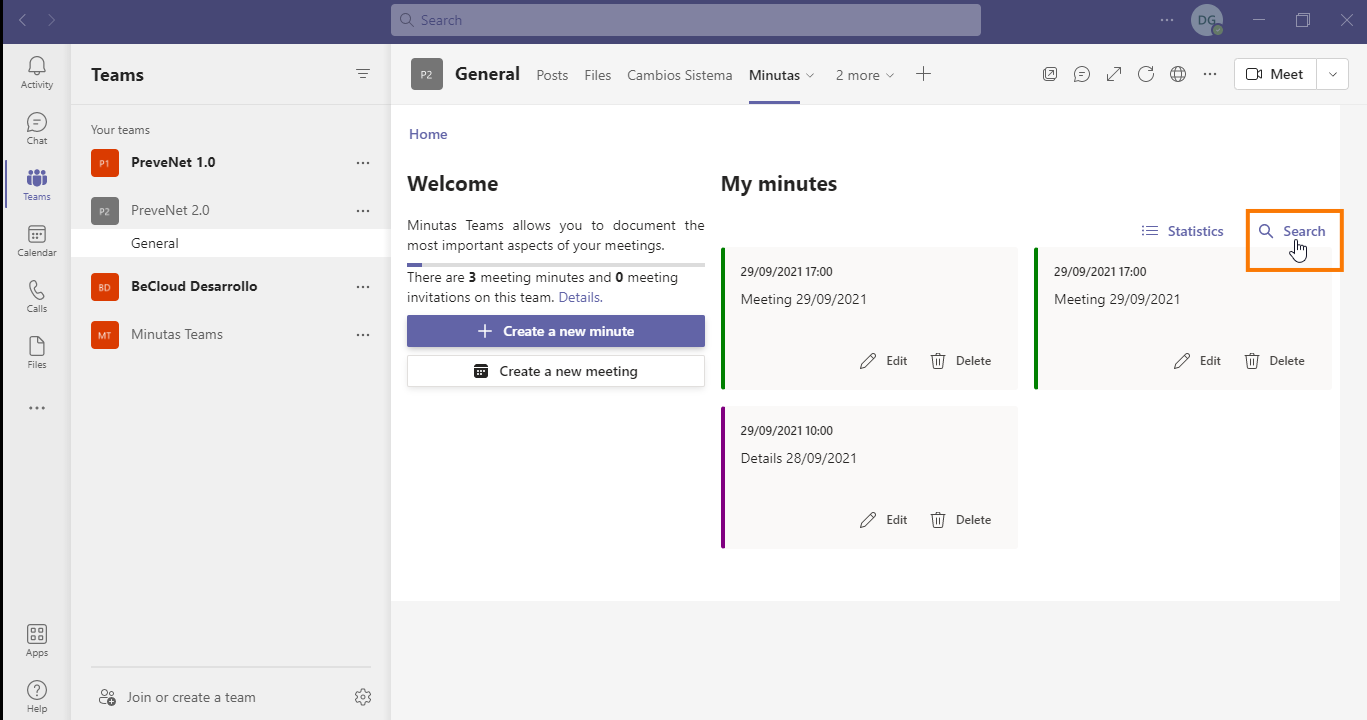
Task: Click Create a new meeting
Action: click(x=556, y=371)
